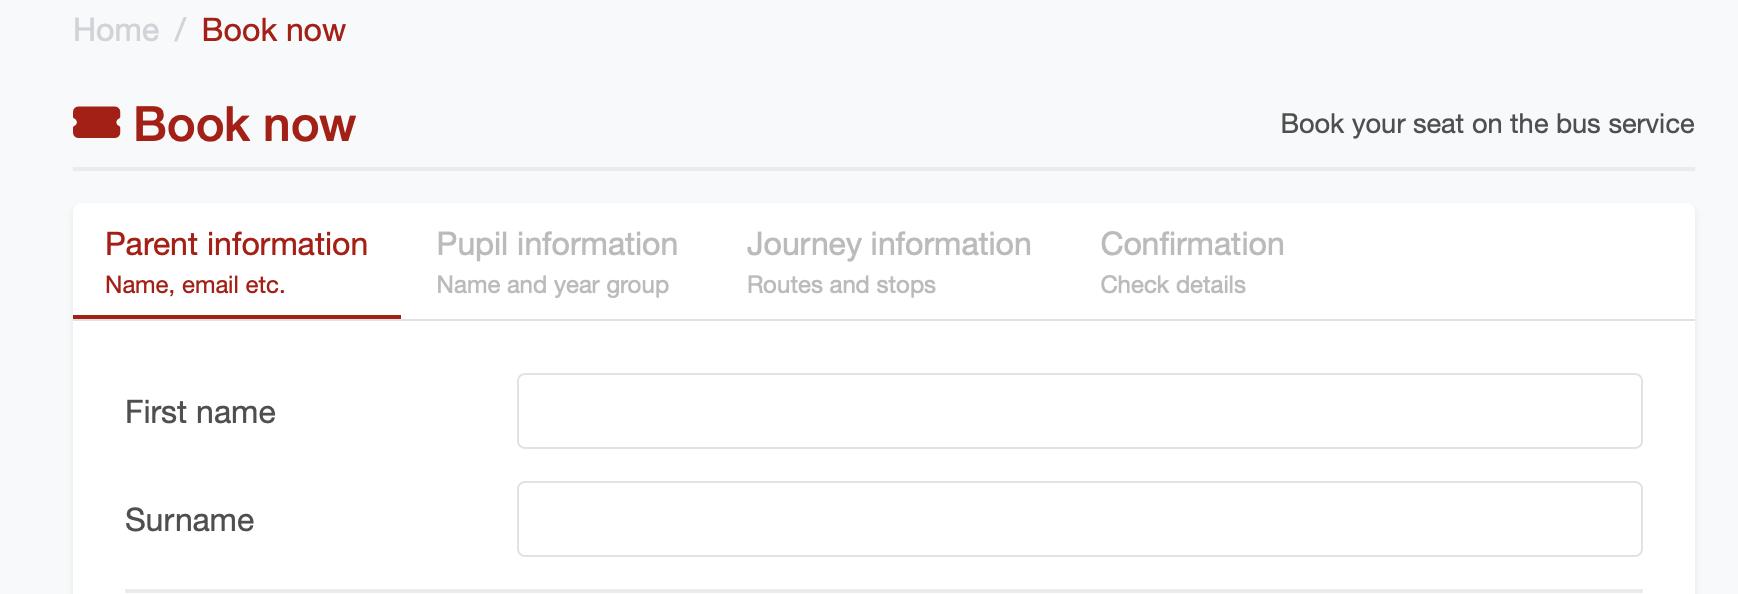Click the breadcrumb slash separator
The image size is (1738, 594).
coord(180,30)
